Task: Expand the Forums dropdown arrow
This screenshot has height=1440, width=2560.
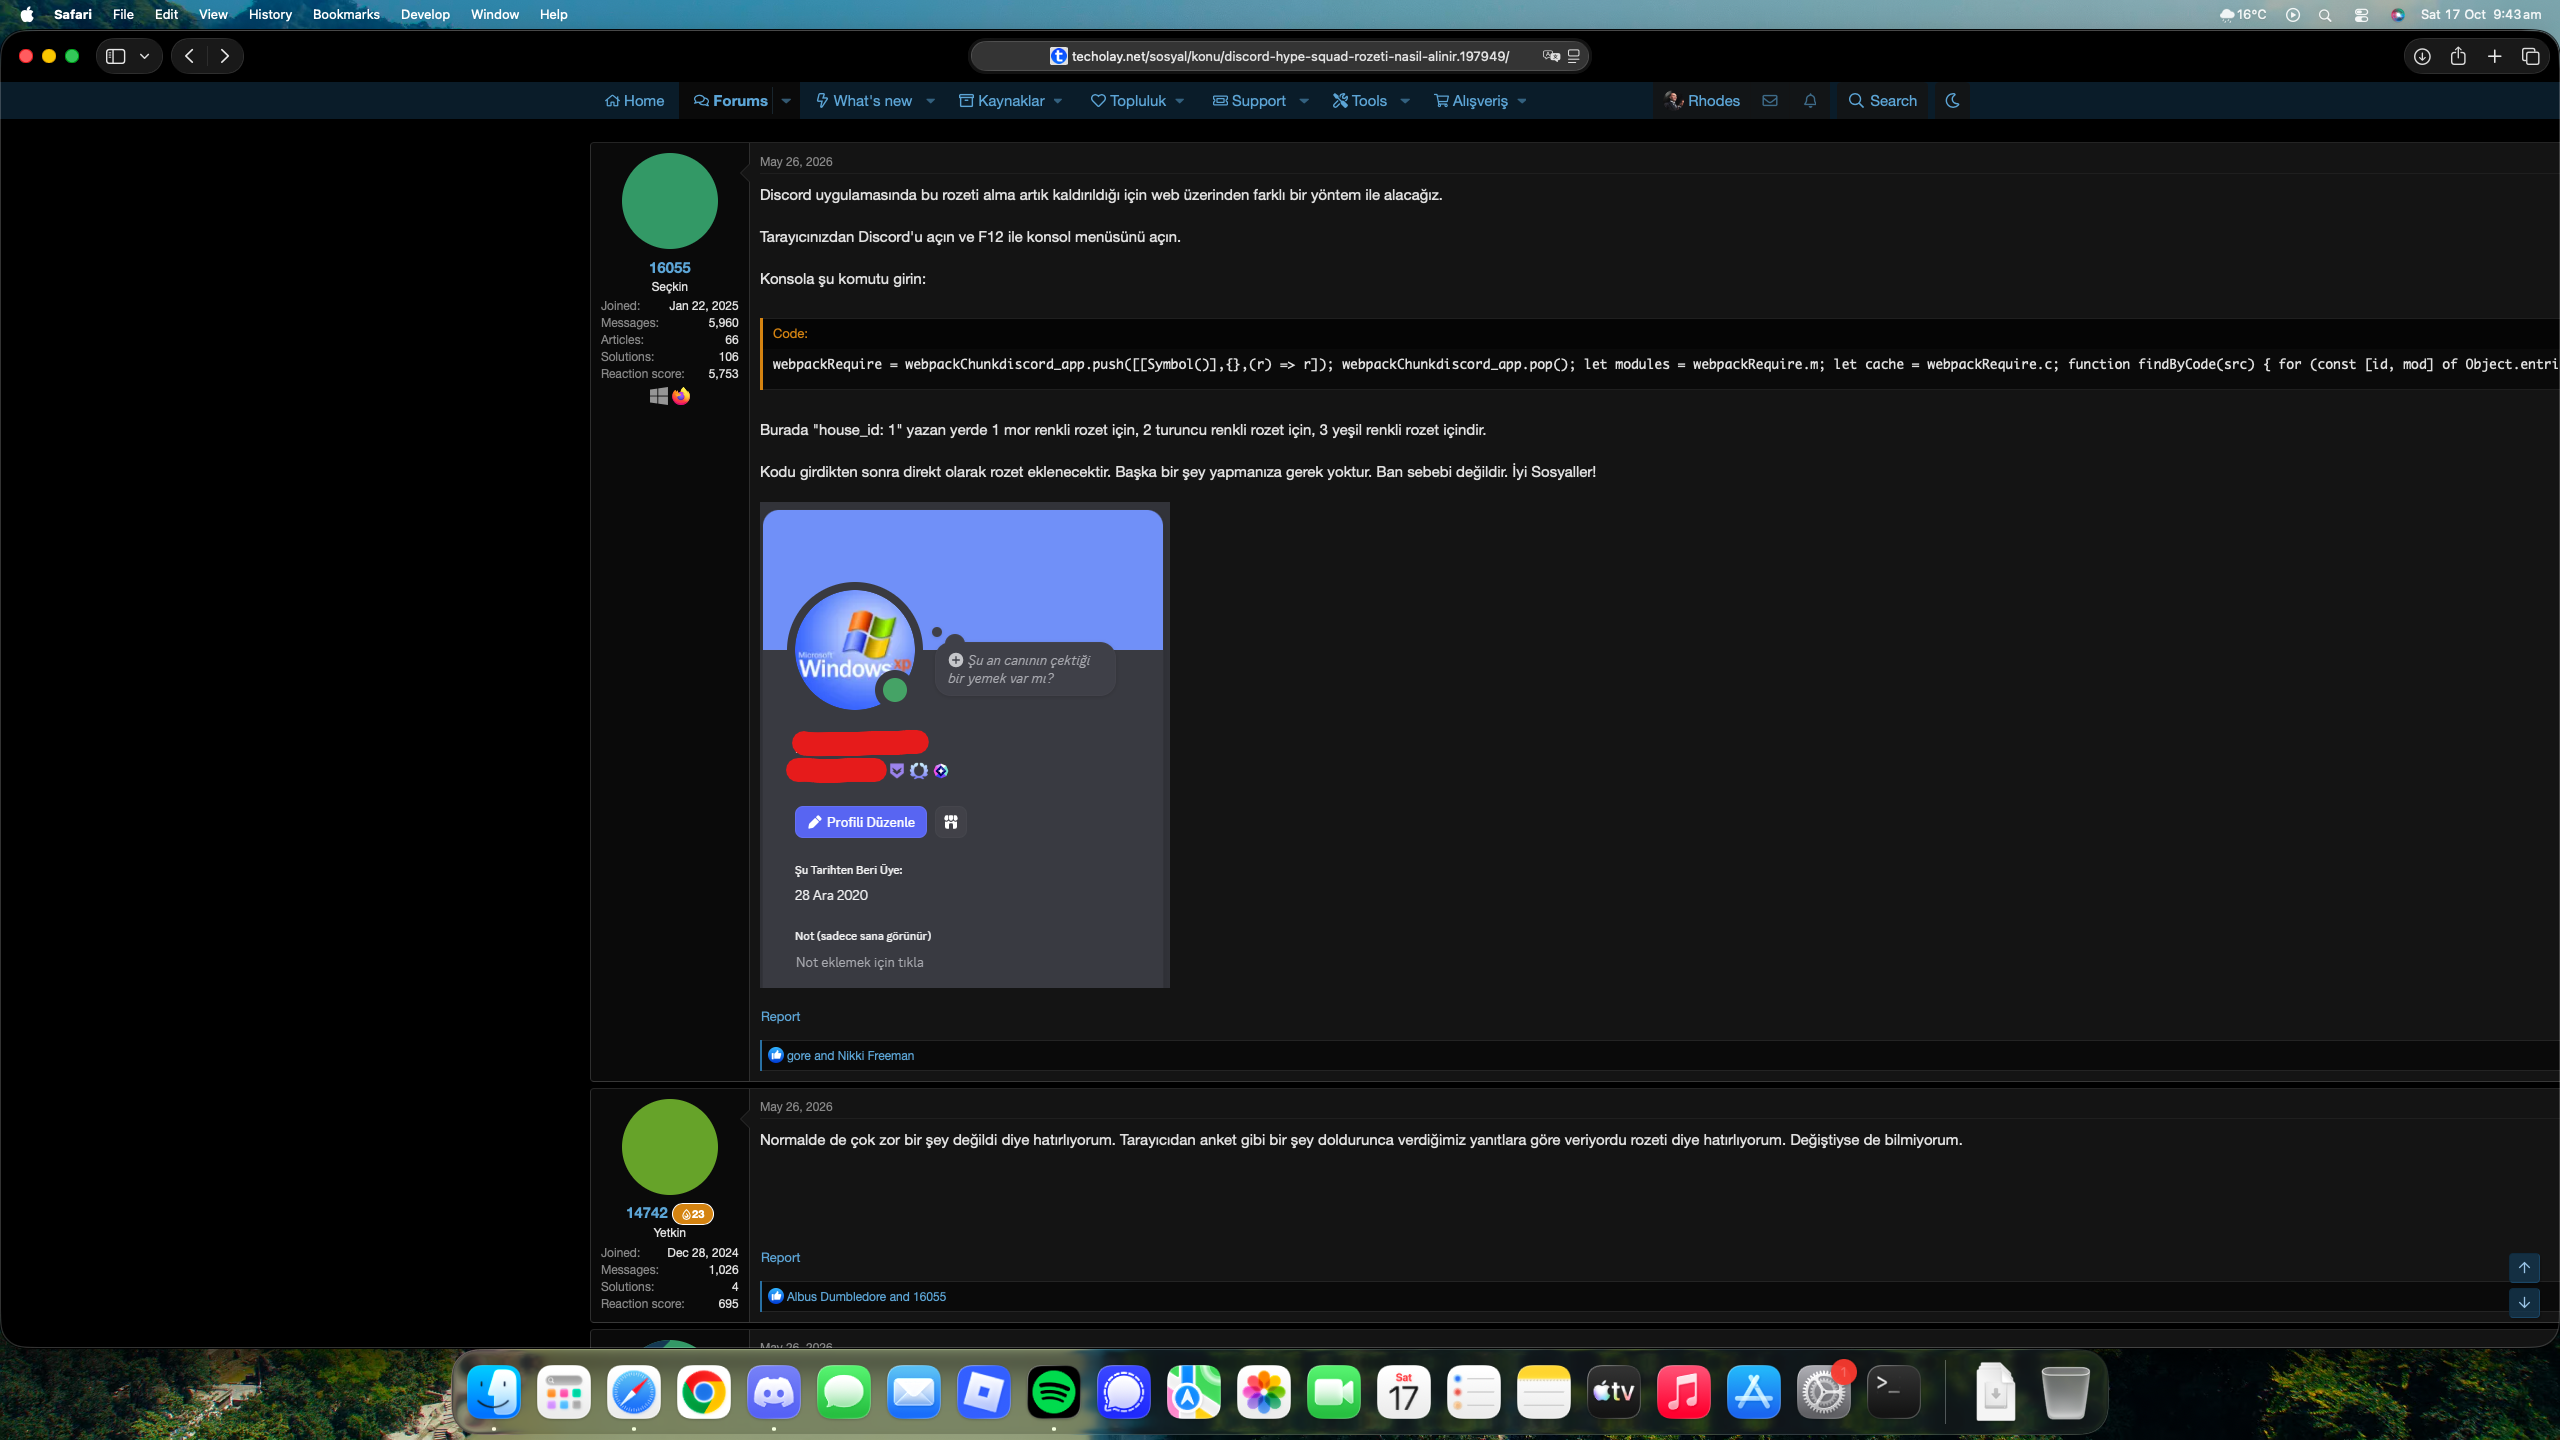Action: pos(786,100)
